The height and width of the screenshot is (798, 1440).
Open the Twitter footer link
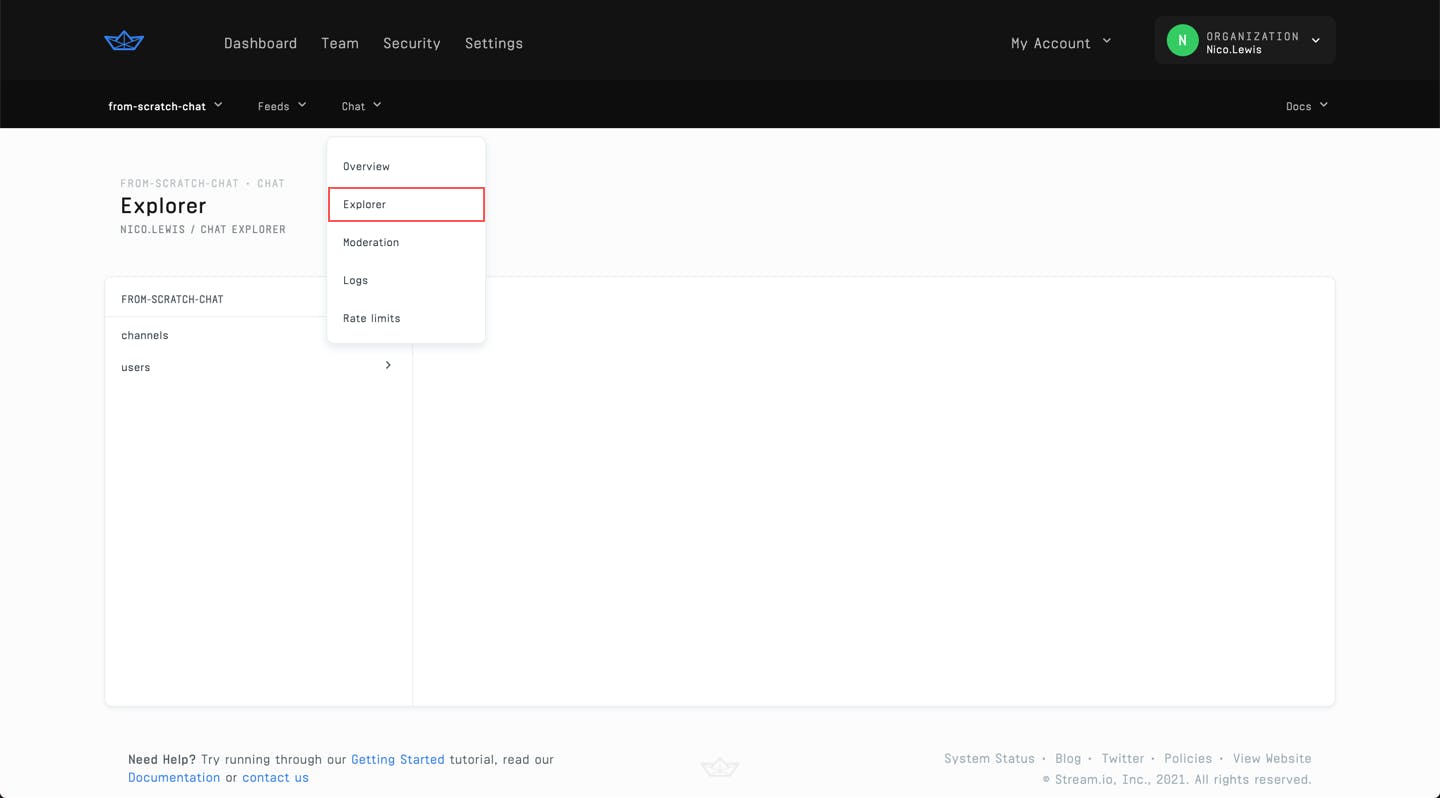(1122, 758)
